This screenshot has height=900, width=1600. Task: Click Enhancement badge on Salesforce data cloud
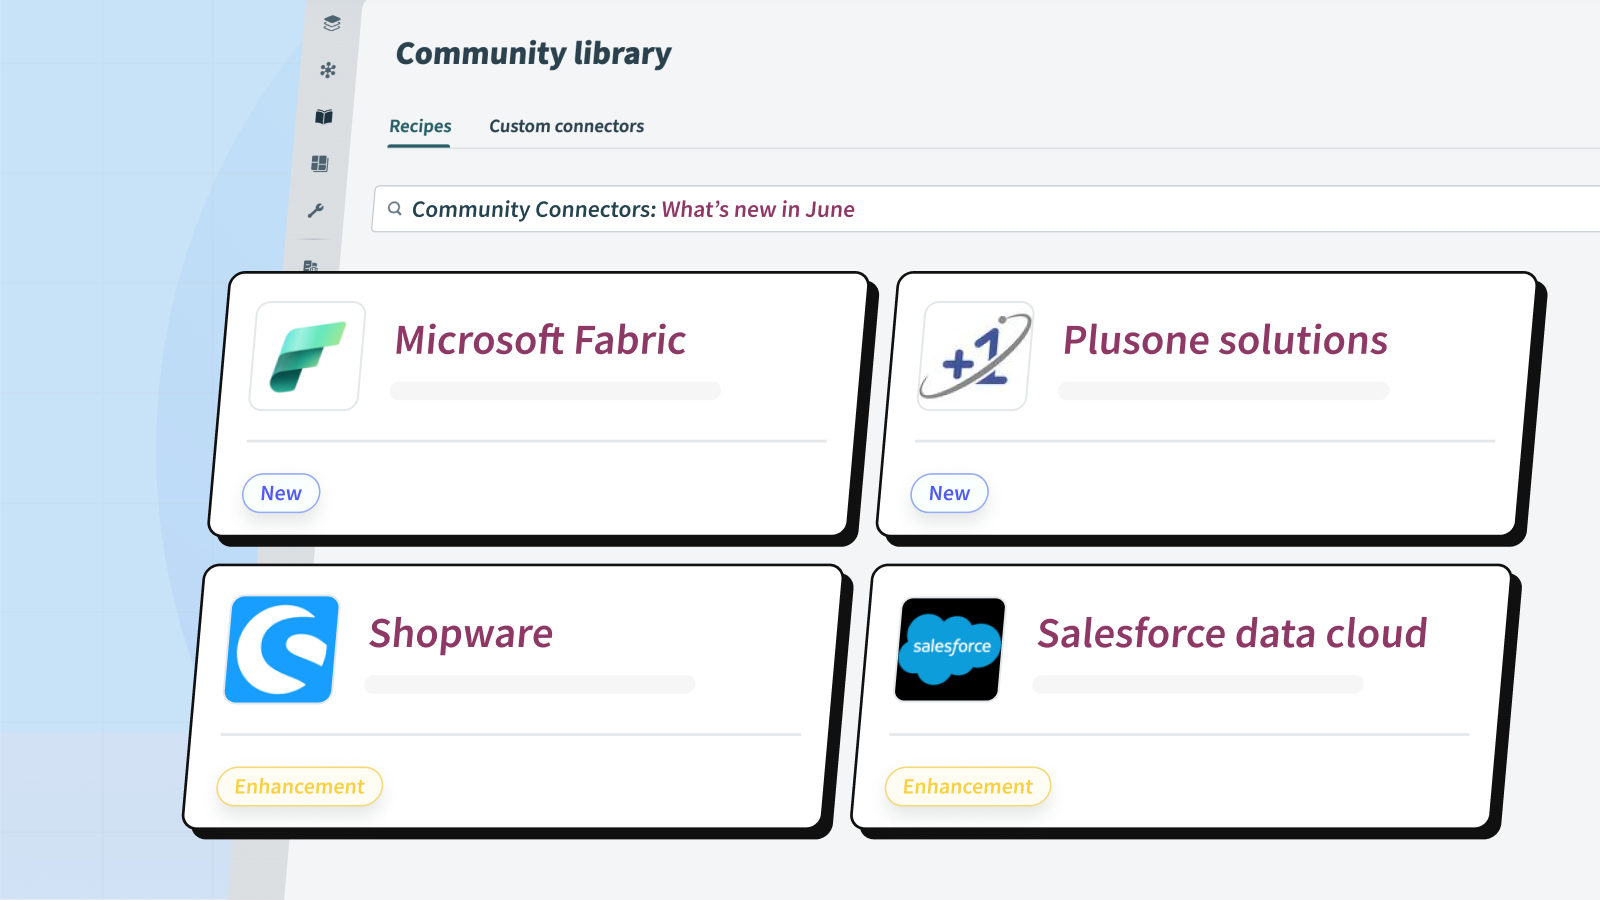coord(967,787)
